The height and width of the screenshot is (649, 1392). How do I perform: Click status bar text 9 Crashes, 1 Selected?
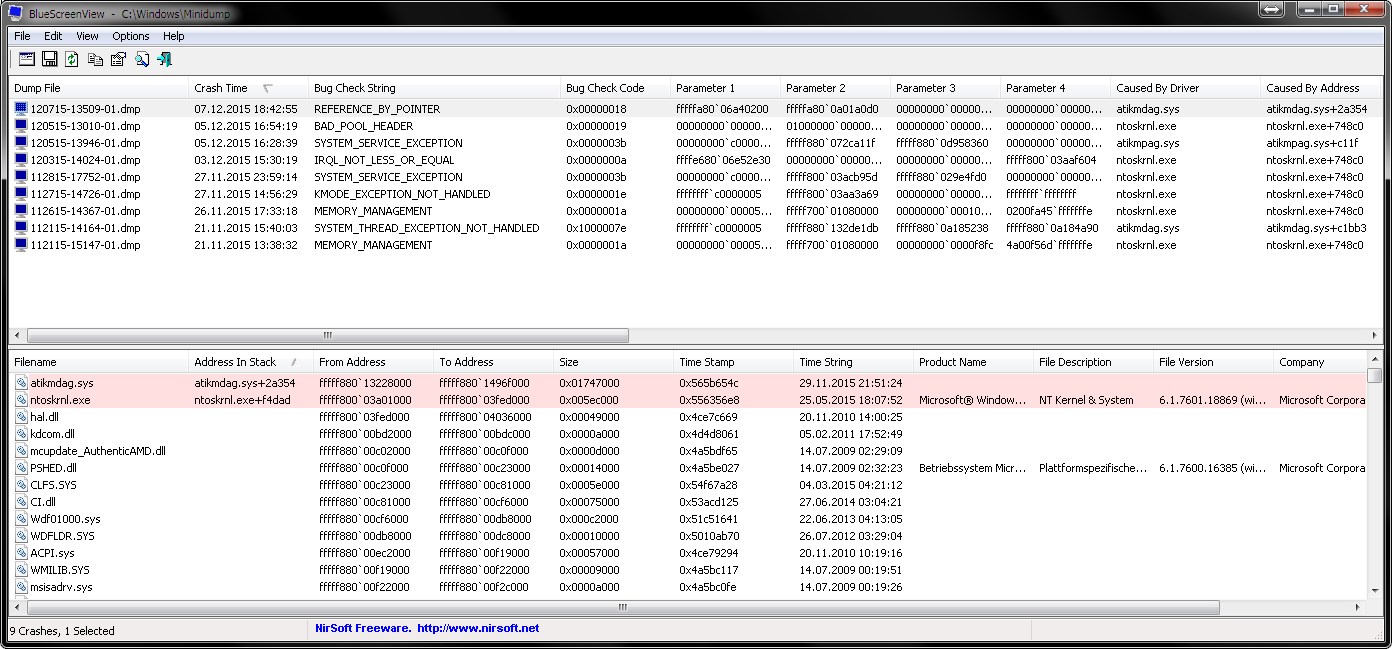coord(62,631)
